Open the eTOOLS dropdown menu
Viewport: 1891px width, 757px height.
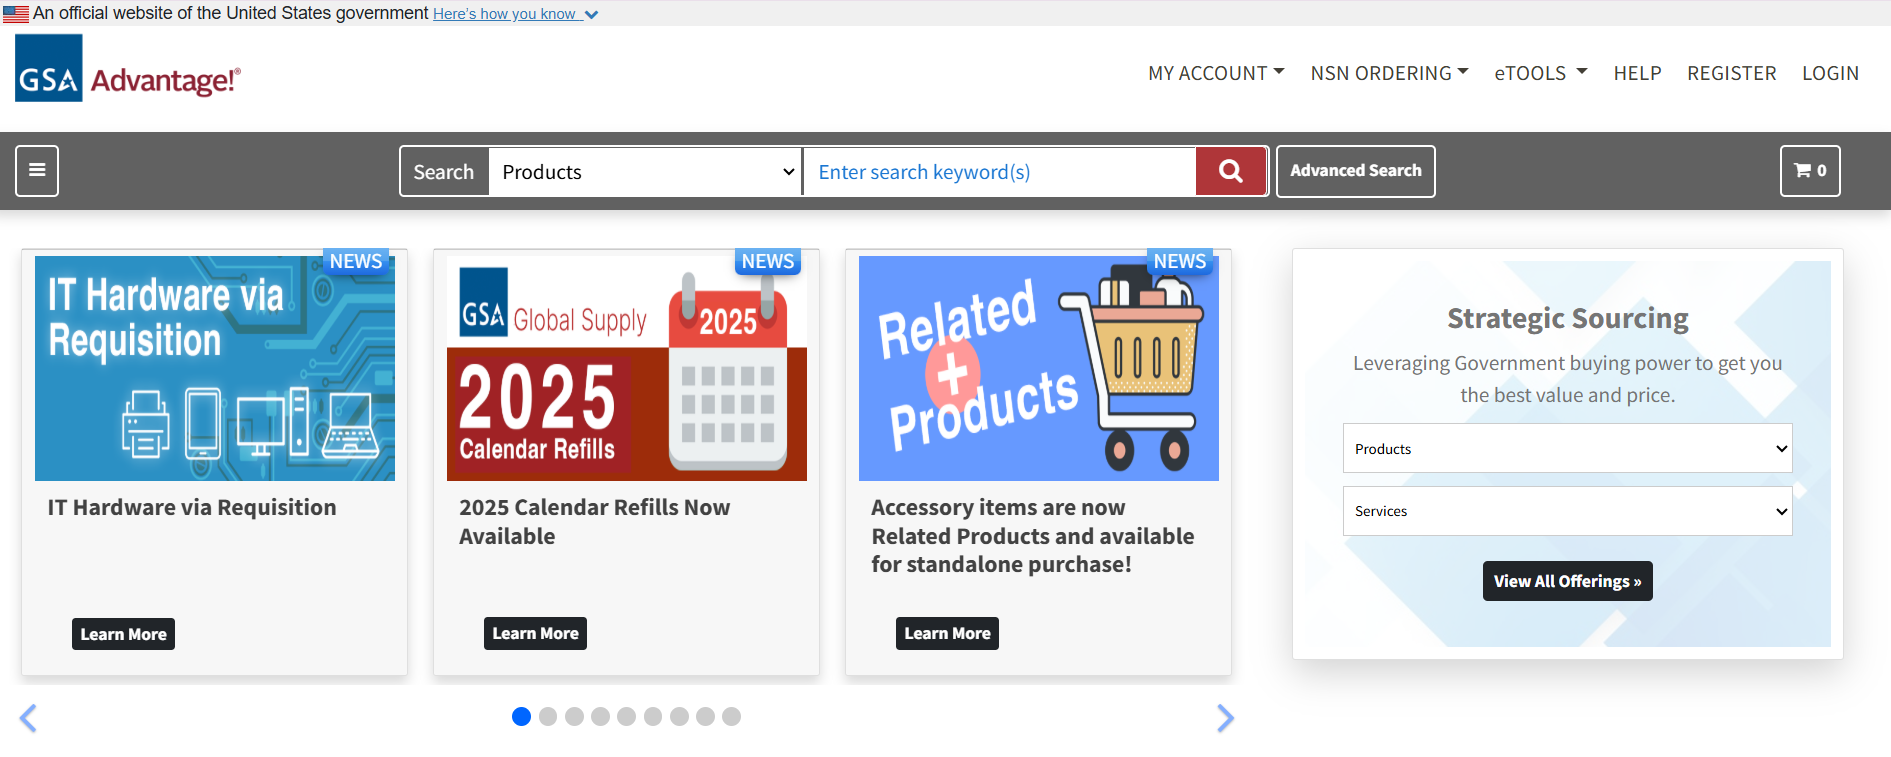tap(1541, 73)
